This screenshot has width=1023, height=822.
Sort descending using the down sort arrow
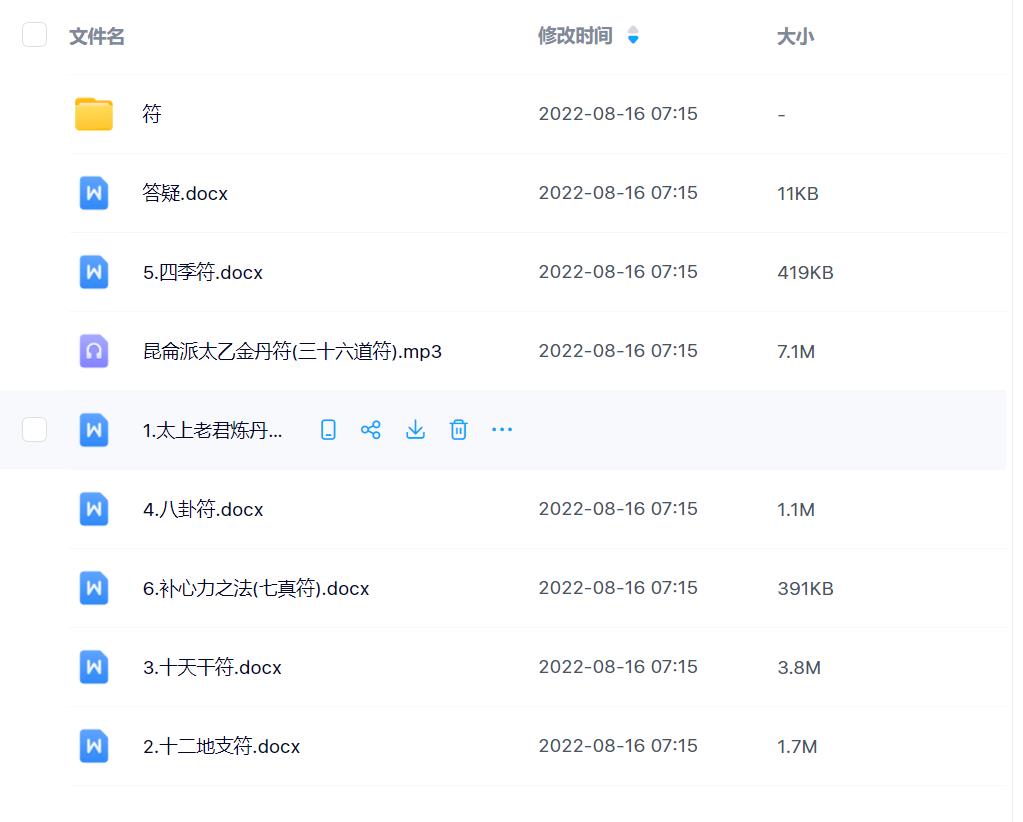coord(633,38)
